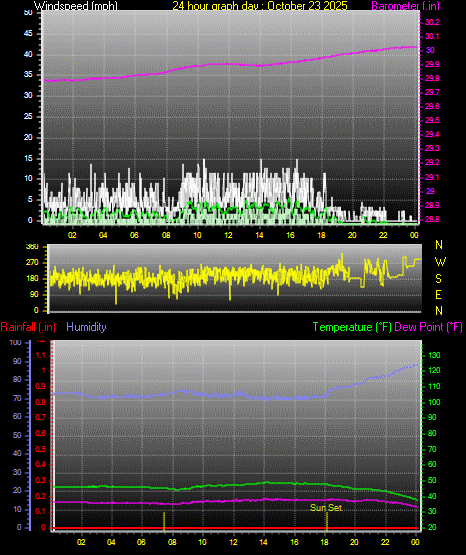Click the Rainfall (.in) legend label
The image size is (466, 555).
28,327
